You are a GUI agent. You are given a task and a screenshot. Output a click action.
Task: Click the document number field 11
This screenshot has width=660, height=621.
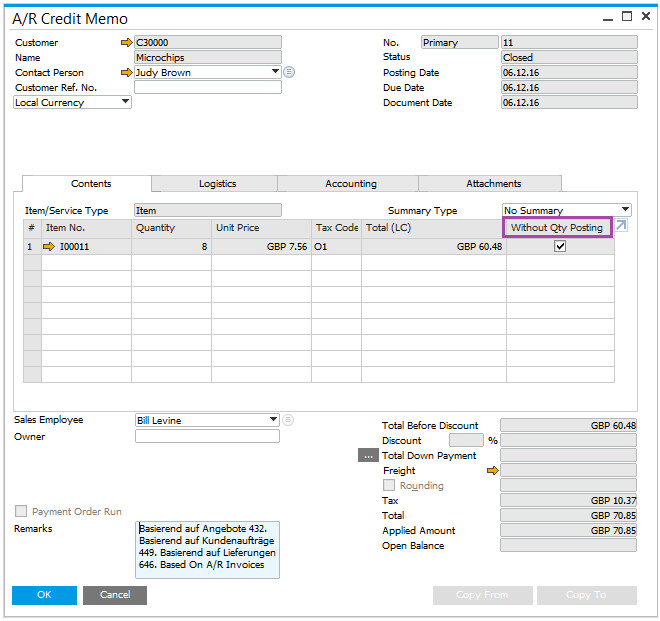[x=569, y=43]
